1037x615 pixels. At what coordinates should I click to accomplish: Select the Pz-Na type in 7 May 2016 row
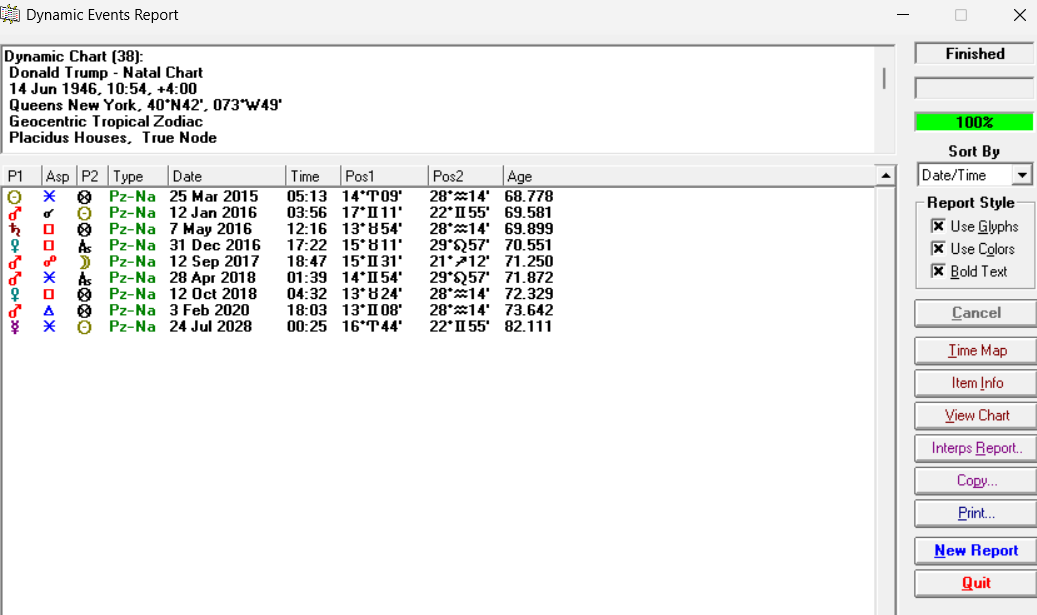pyautogui.click(x=132, y=229)
